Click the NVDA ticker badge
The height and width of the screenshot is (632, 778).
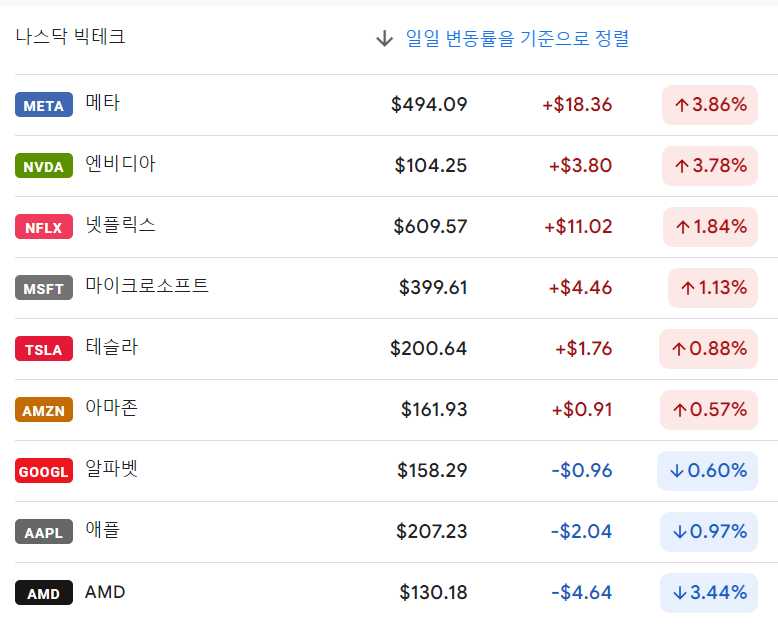(44, 166)
